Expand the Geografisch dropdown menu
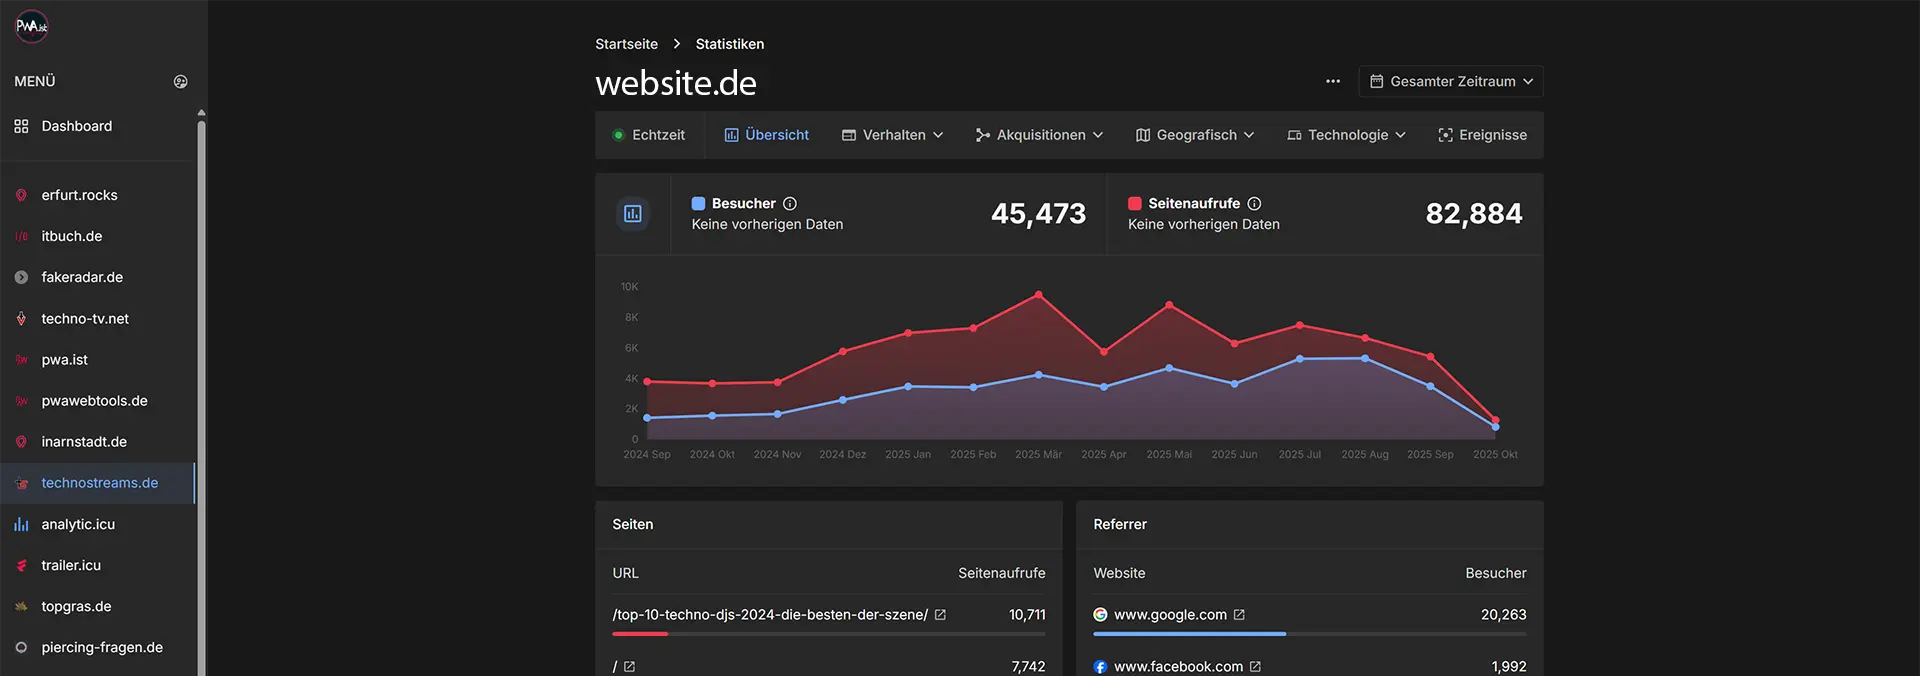Viewport: 1920px width, 676px height. pos(1194,135)
